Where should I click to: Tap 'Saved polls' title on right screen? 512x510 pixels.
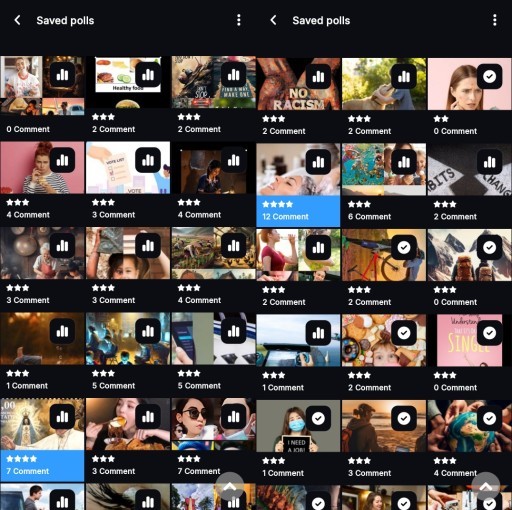click(x=321, y=20)
